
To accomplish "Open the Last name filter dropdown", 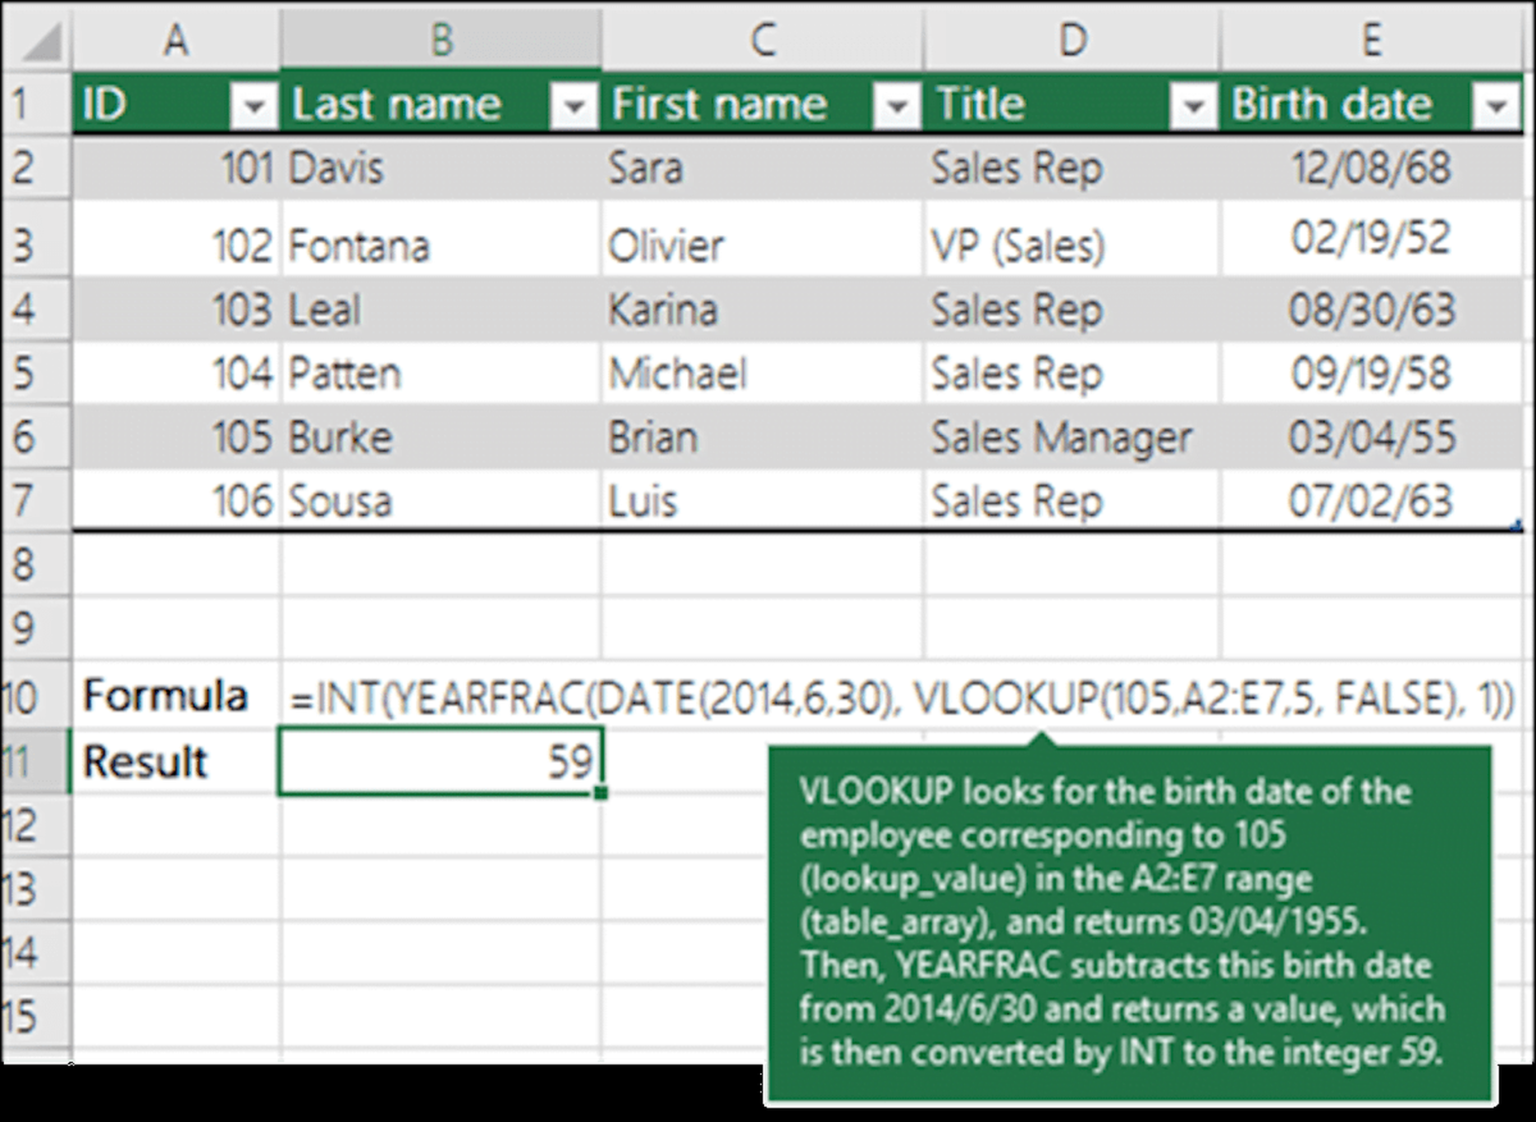I will [x=573, y=104].
